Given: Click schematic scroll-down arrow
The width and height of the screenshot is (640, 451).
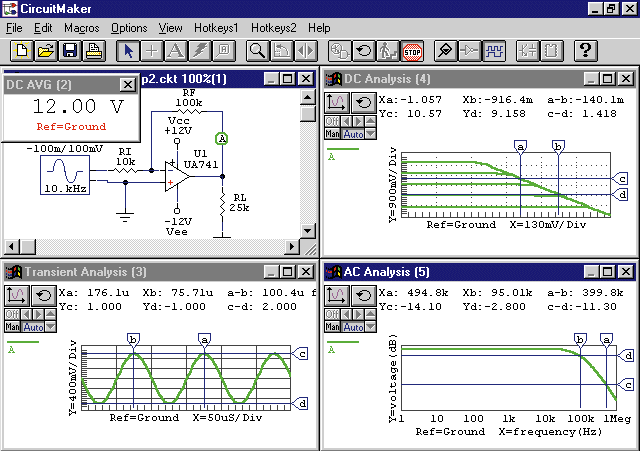Looking at the screenshot, I should point(307,231).
